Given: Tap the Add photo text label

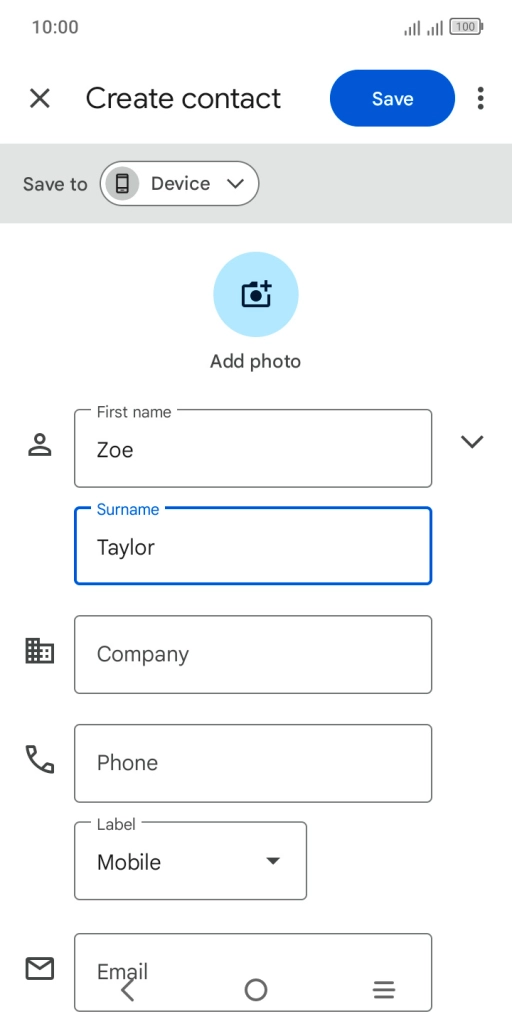Looking at the screenshot, I should (255, 361).
